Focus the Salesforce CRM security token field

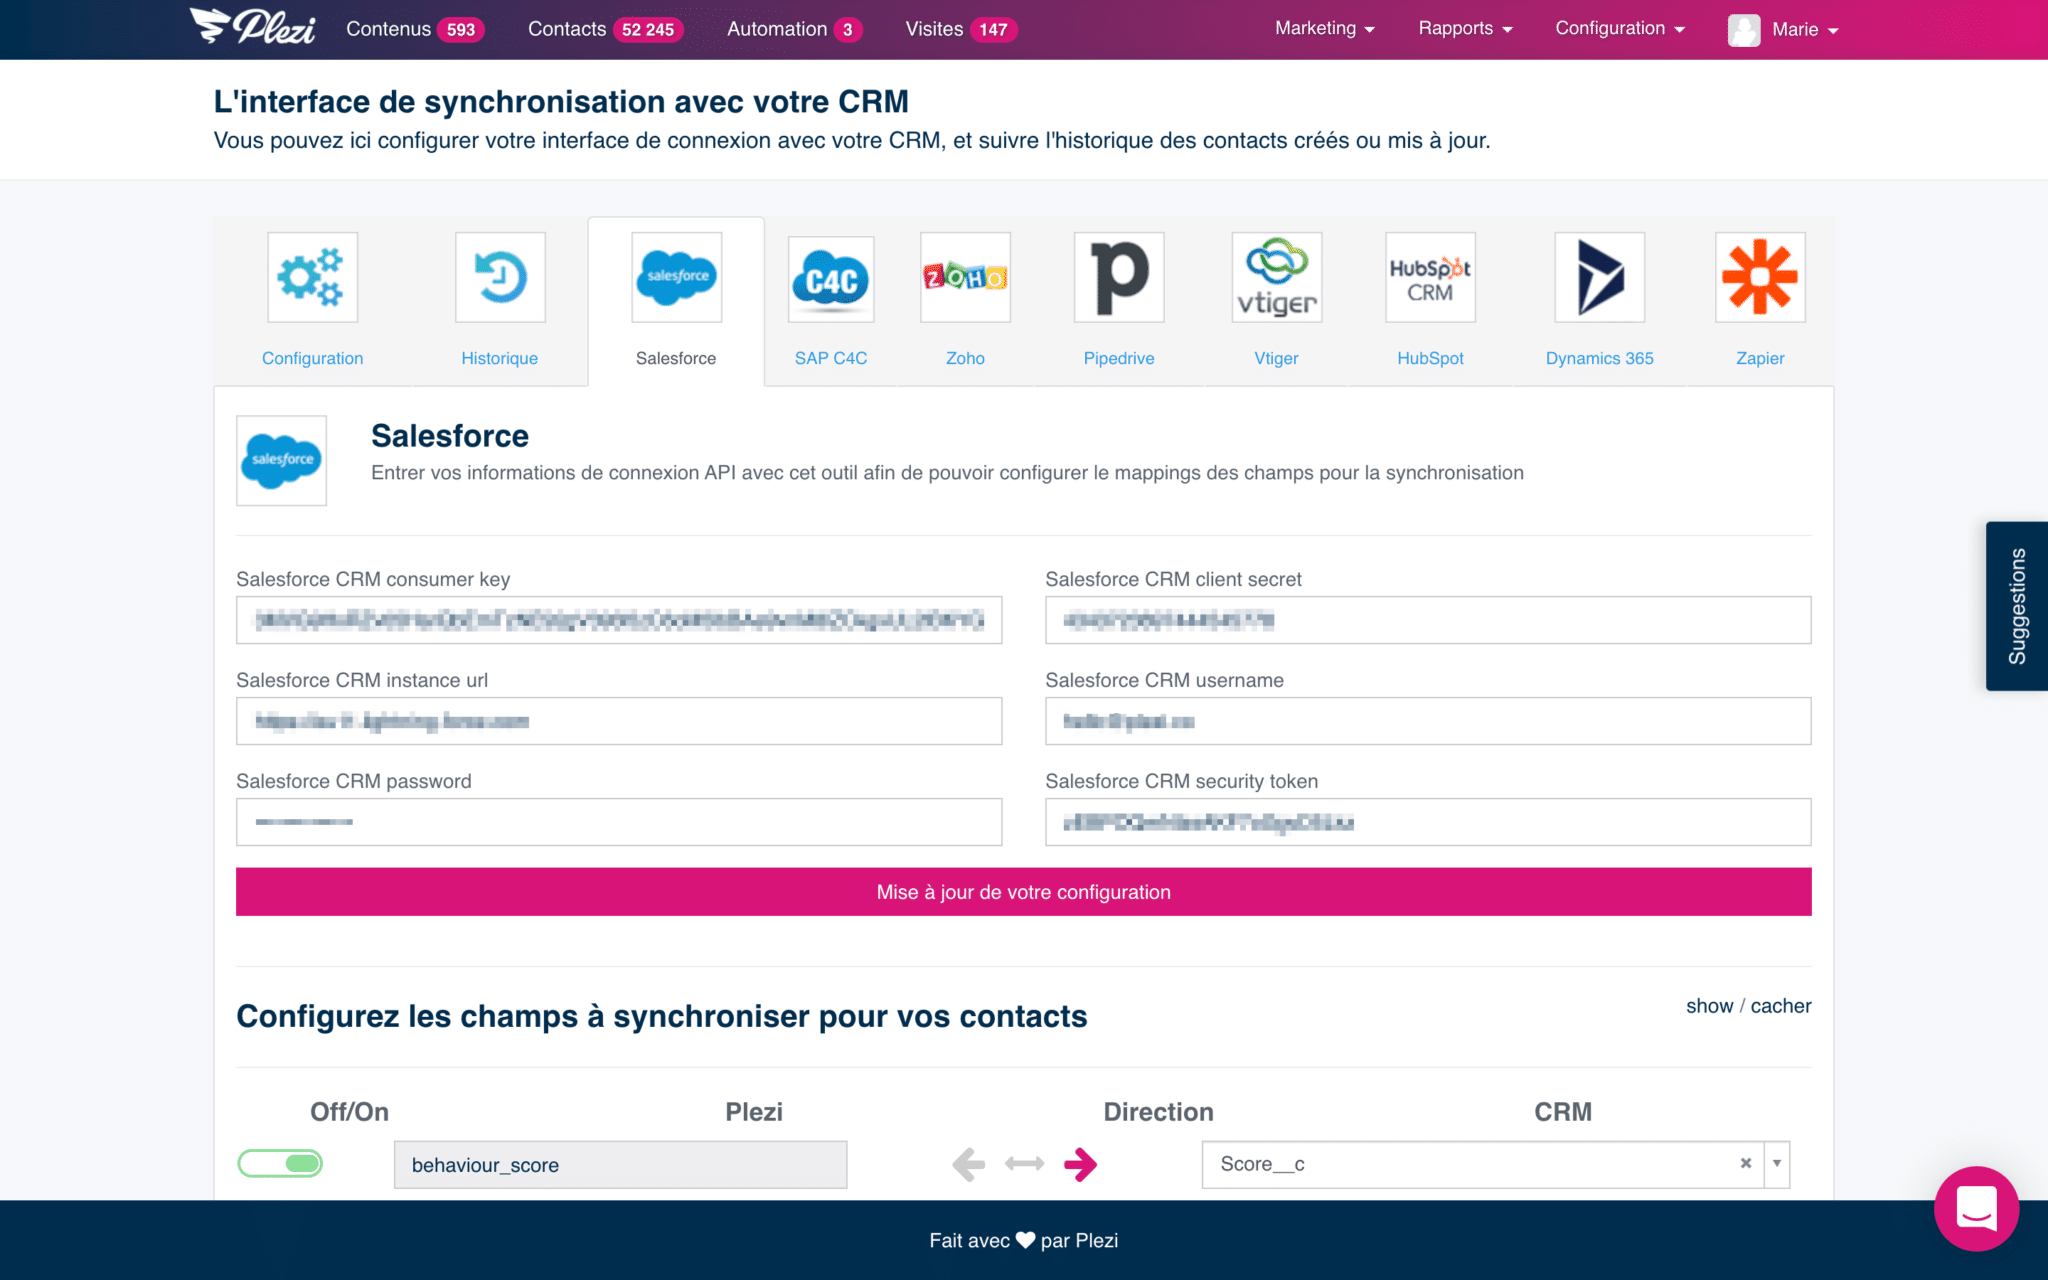[1428, 822]
